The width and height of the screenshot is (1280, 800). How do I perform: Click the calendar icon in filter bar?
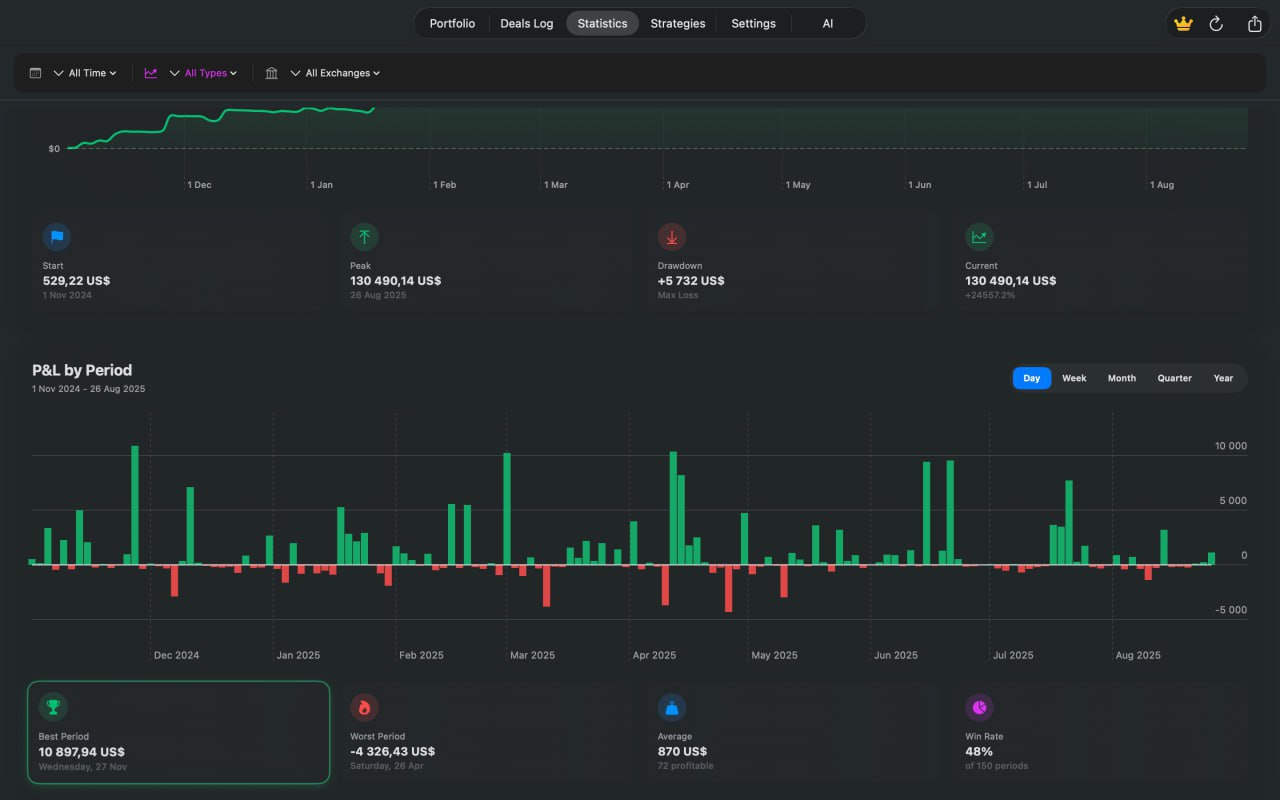pos(36,73)
